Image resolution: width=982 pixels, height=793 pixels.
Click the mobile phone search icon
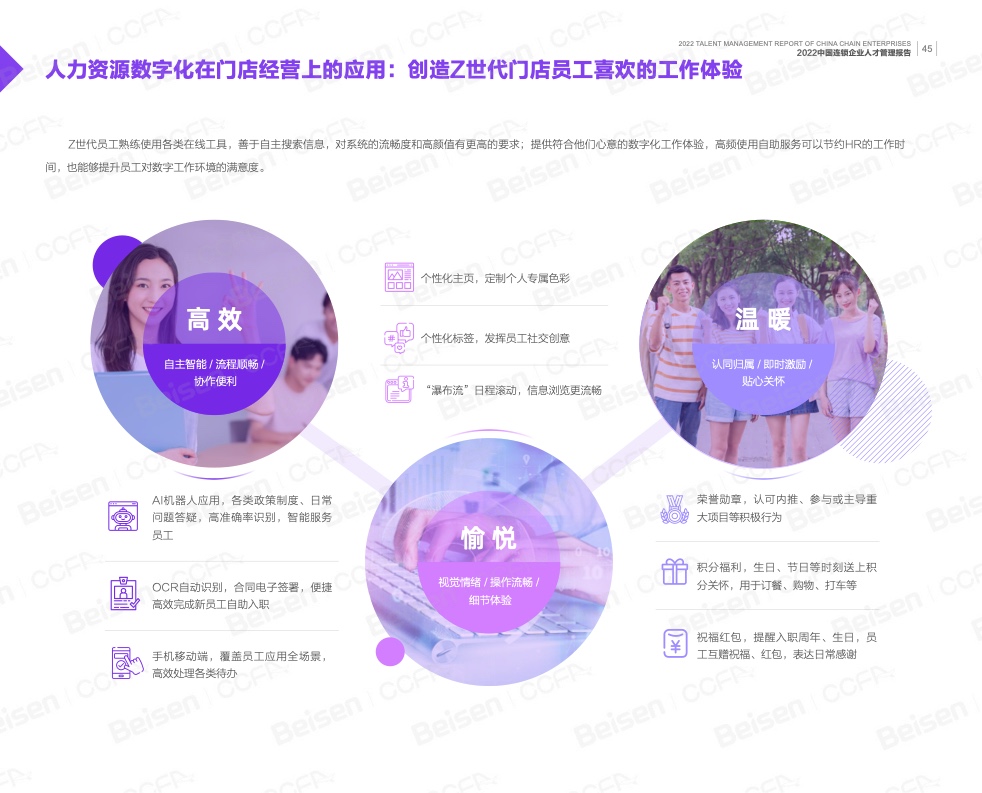coord(124,663)
